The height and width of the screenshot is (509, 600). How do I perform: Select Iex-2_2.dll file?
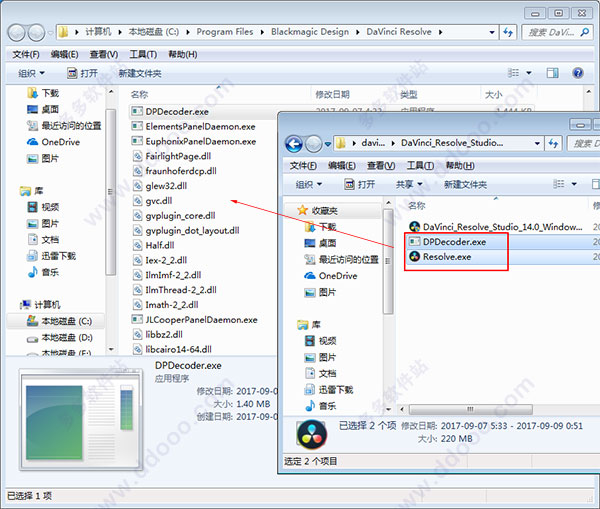click(x=160, y=260)
